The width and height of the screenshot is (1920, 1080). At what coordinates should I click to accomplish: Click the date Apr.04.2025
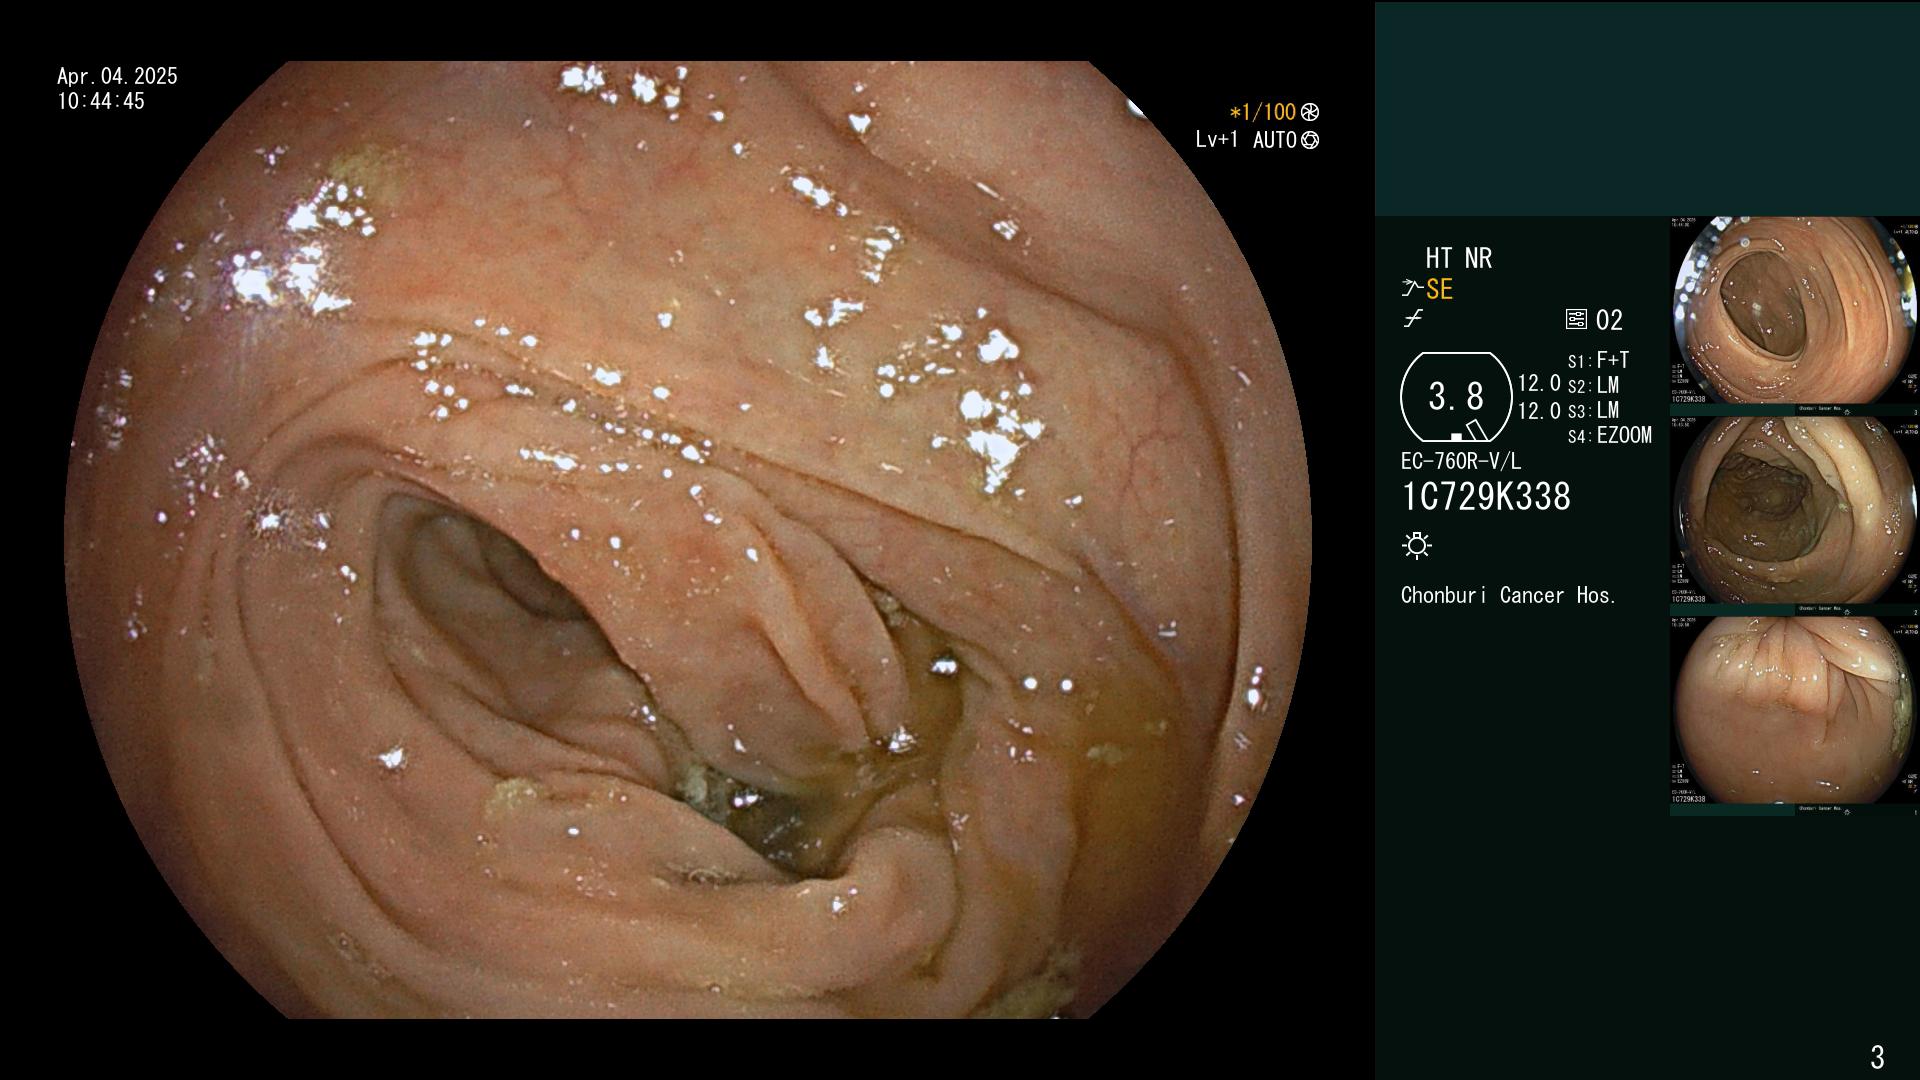click(x=117, y=76)
